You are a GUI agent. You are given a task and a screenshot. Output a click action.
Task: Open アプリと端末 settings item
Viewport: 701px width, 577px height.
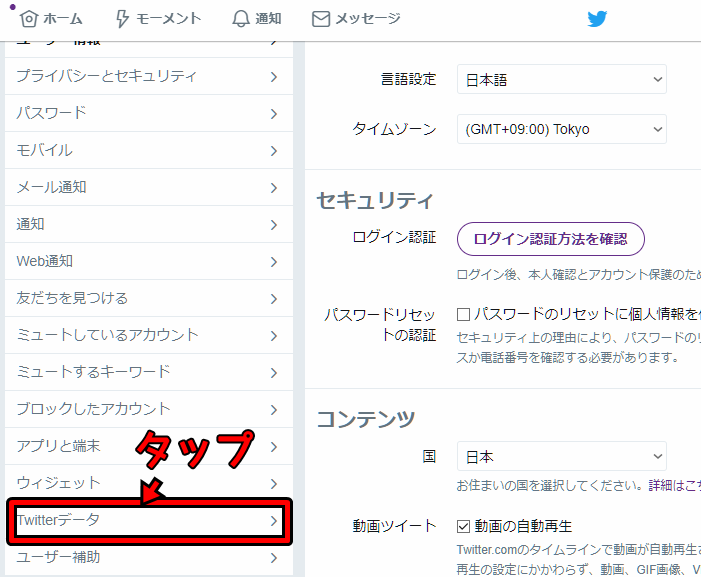[x=149, y=446]
